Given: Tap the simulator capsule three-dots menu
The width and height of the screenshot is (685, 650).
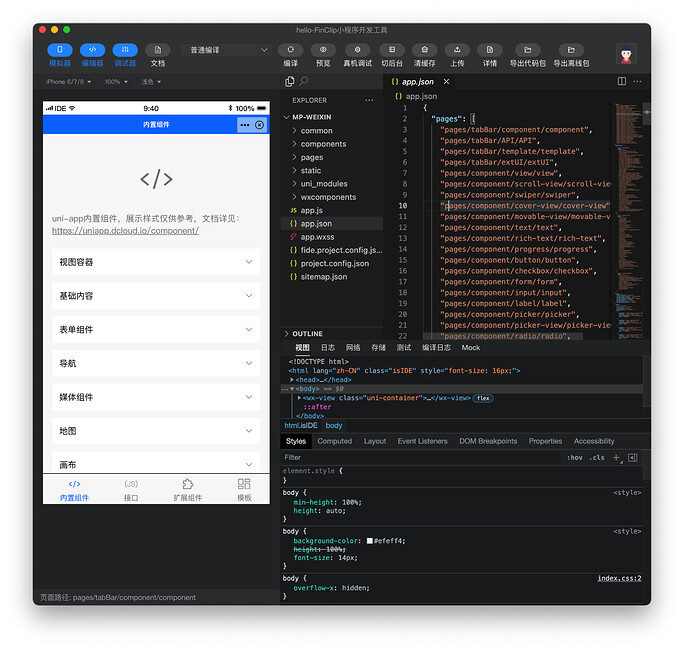Looking at the screenshot, I should pos(245,125).
